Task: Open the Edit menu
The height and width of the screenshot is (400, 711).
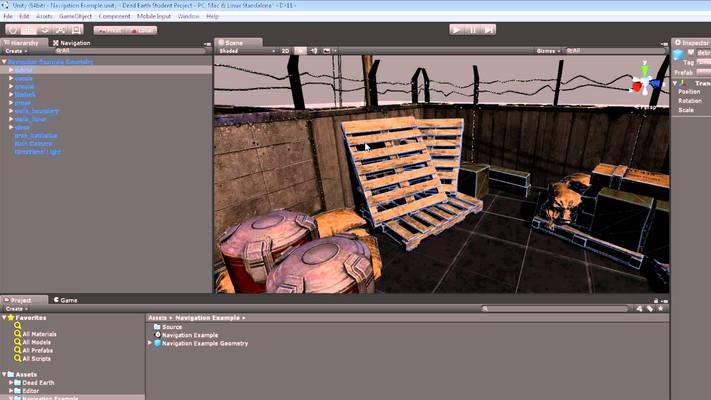Action: click(24, 16)
